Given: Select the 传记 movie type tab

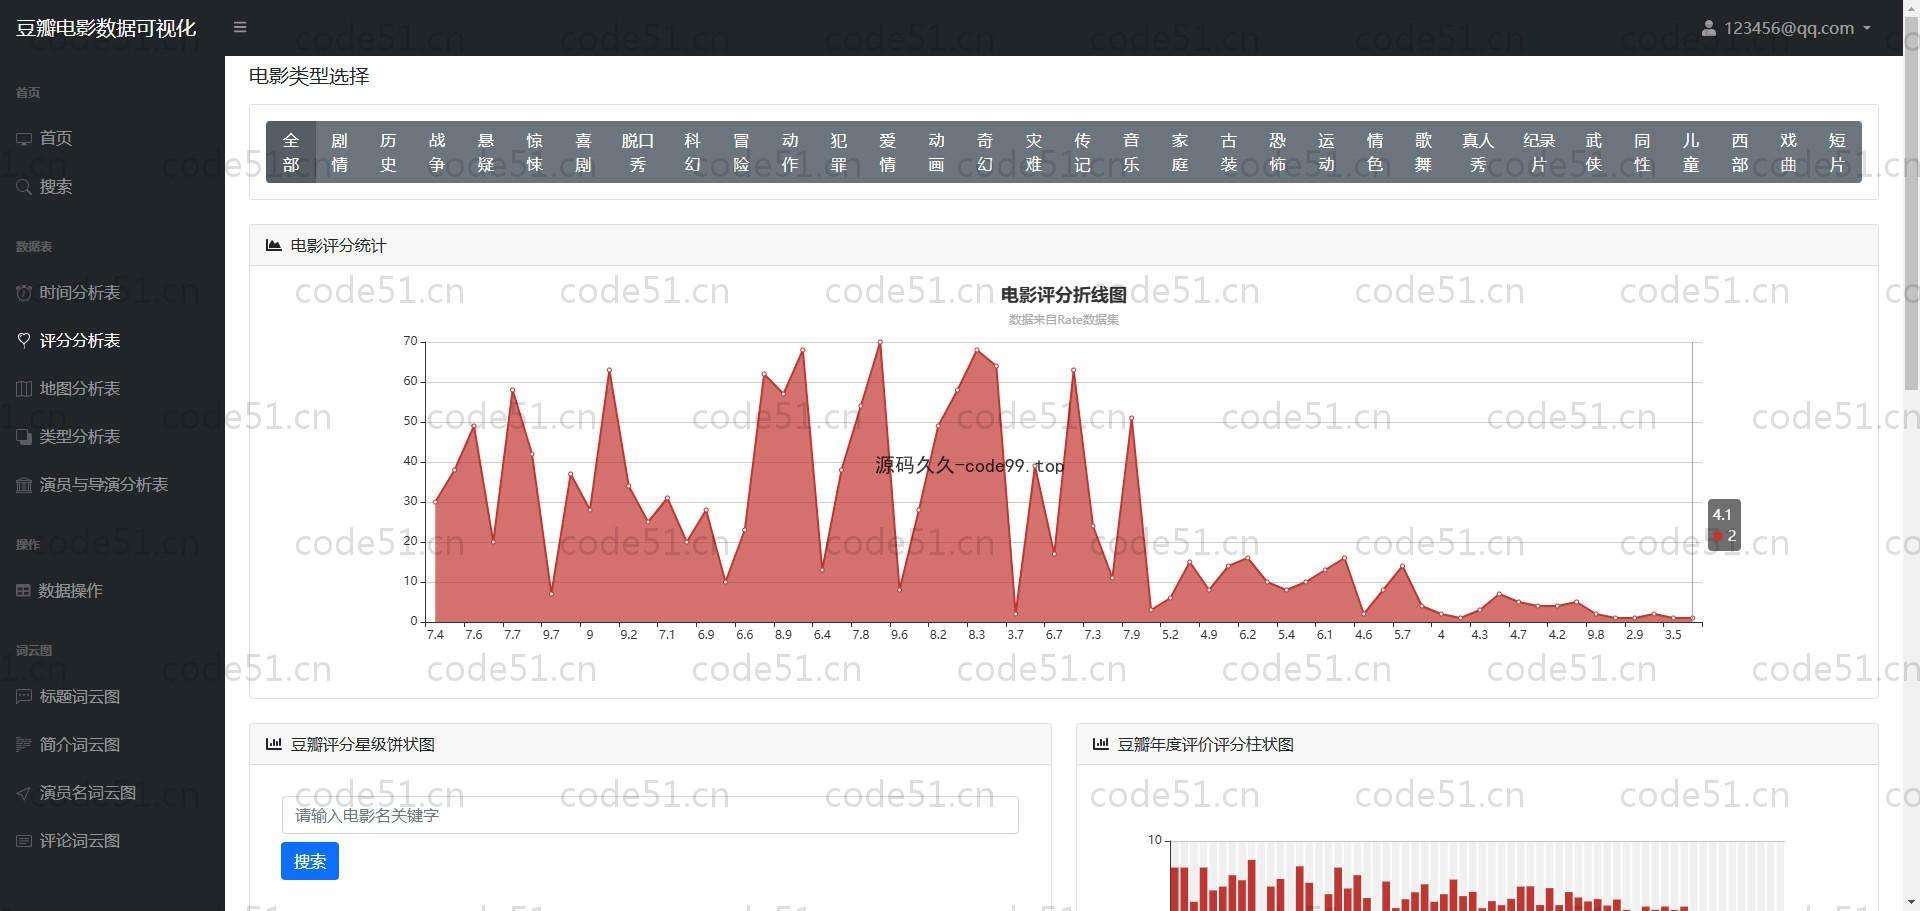Looking at the screenshot, I should 1082,152.
